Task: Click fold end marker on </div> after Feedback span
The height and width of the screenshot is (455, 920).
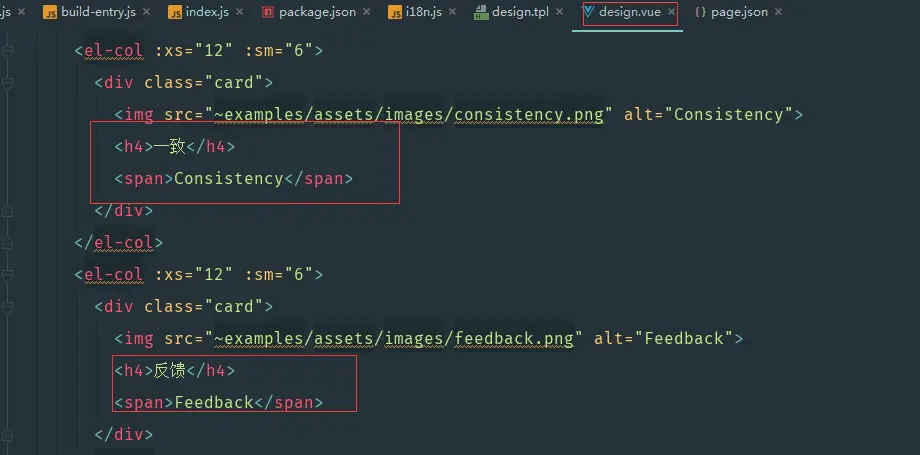Action: [x=7, y=434]
